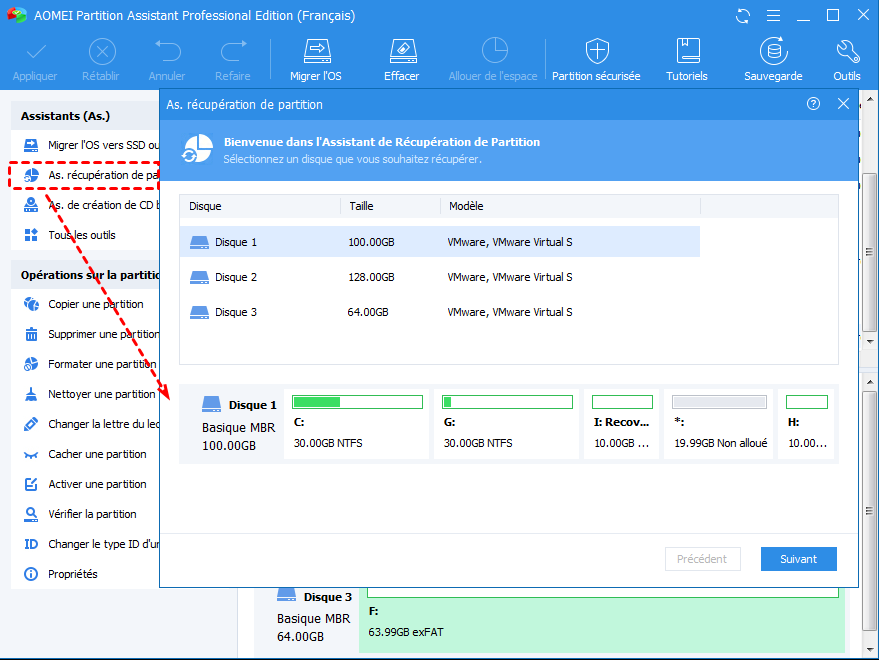Close the partition recovery dialog
879x660 pixels.
(843, 104)
